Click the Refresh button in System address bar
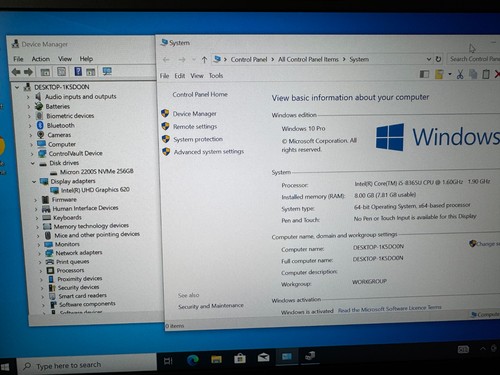The width and height of the screenshot is (500, 375). click(x=438, y=59)
